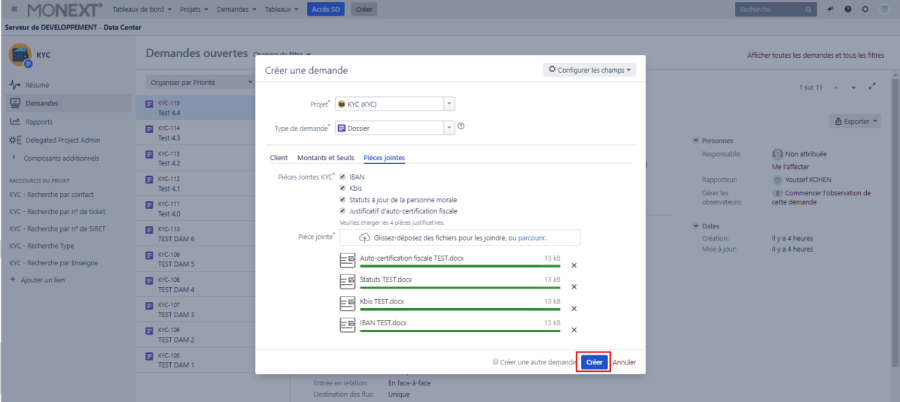Screen dimensions: 900x402
Task: Open the settings gear in top bar
Action: (x=867, y=9)
